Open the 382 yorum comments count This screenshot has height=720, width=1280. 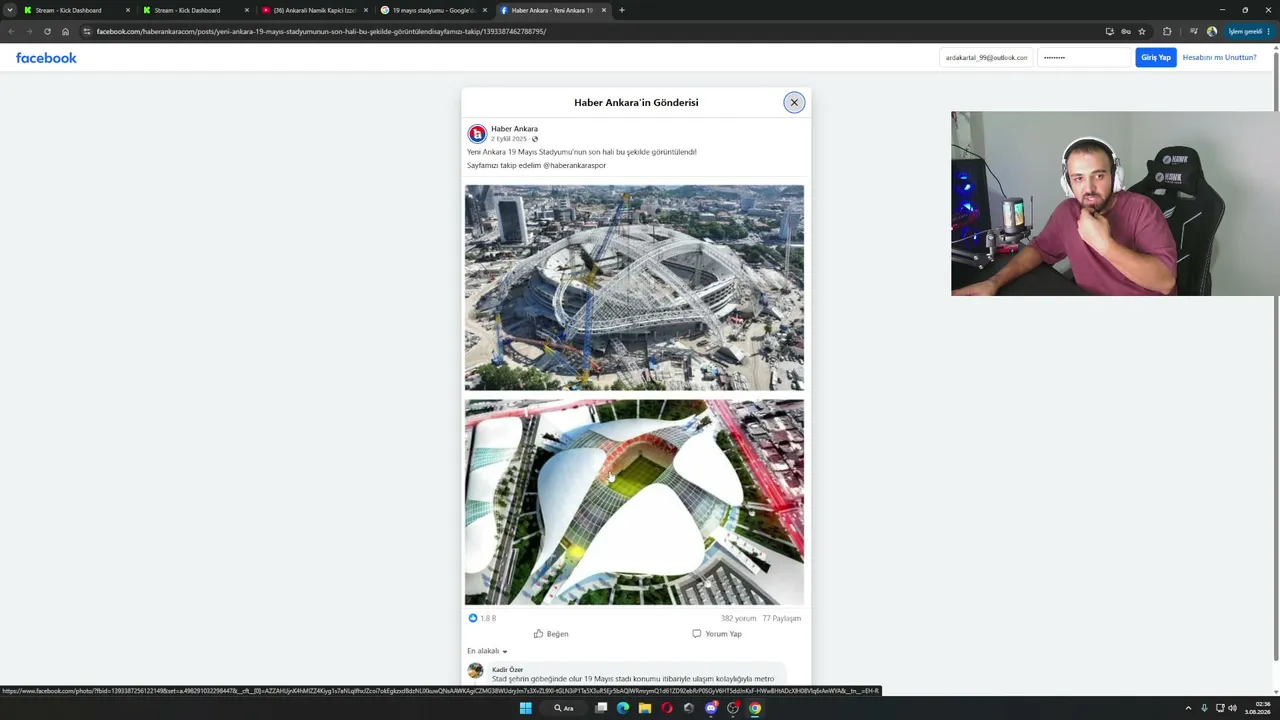pos(739,618)
